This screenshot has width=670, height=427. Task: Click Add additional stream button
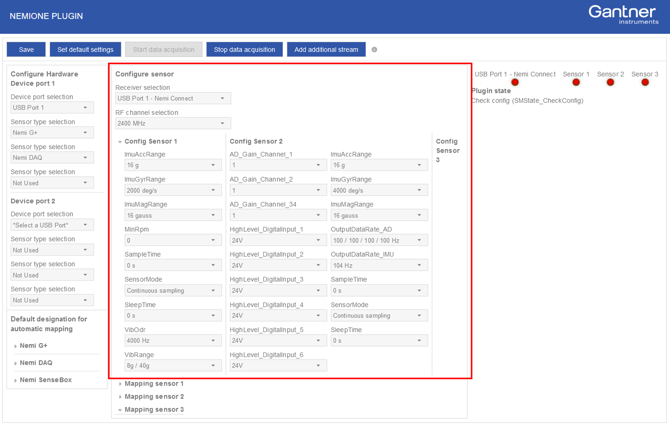pos(326,50)
